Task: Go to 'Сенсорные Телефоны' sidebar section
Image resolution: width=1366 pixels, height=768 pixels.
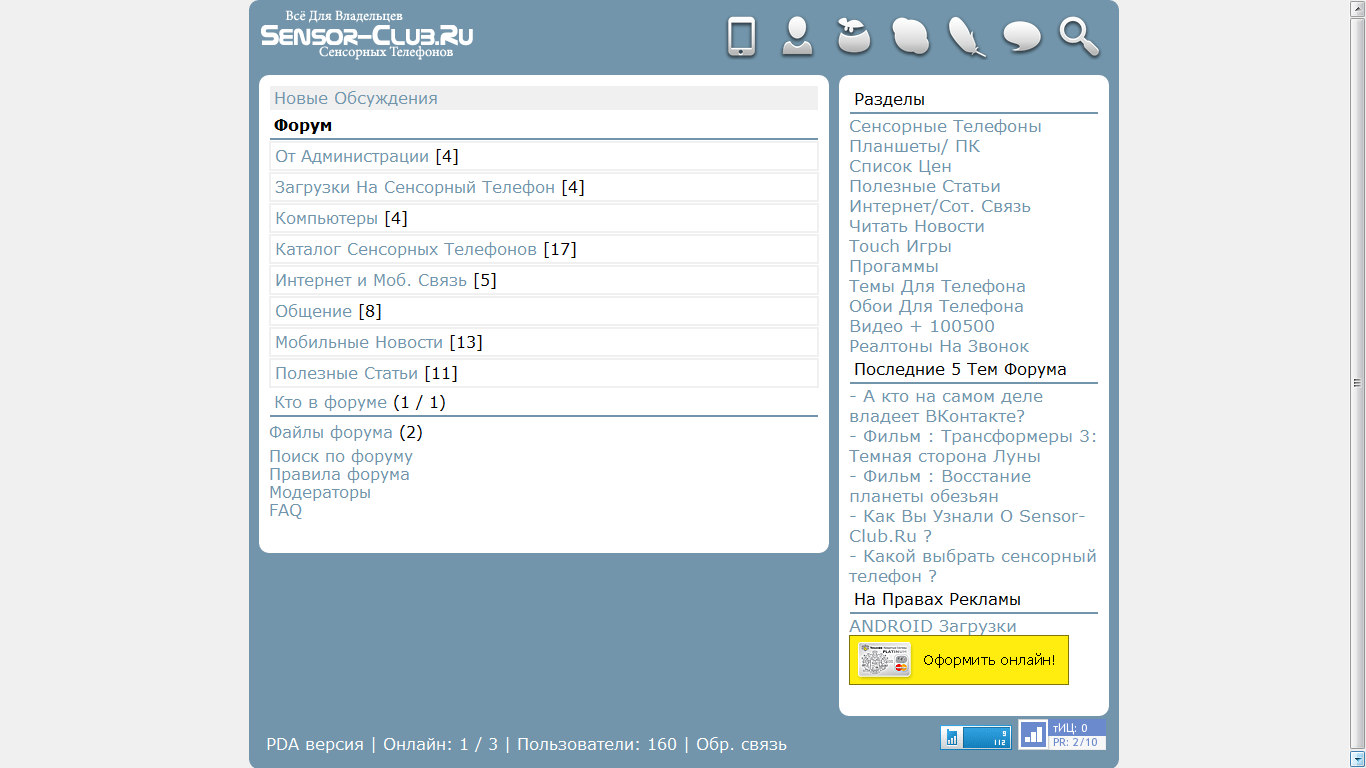Action: tap(945, 126)
